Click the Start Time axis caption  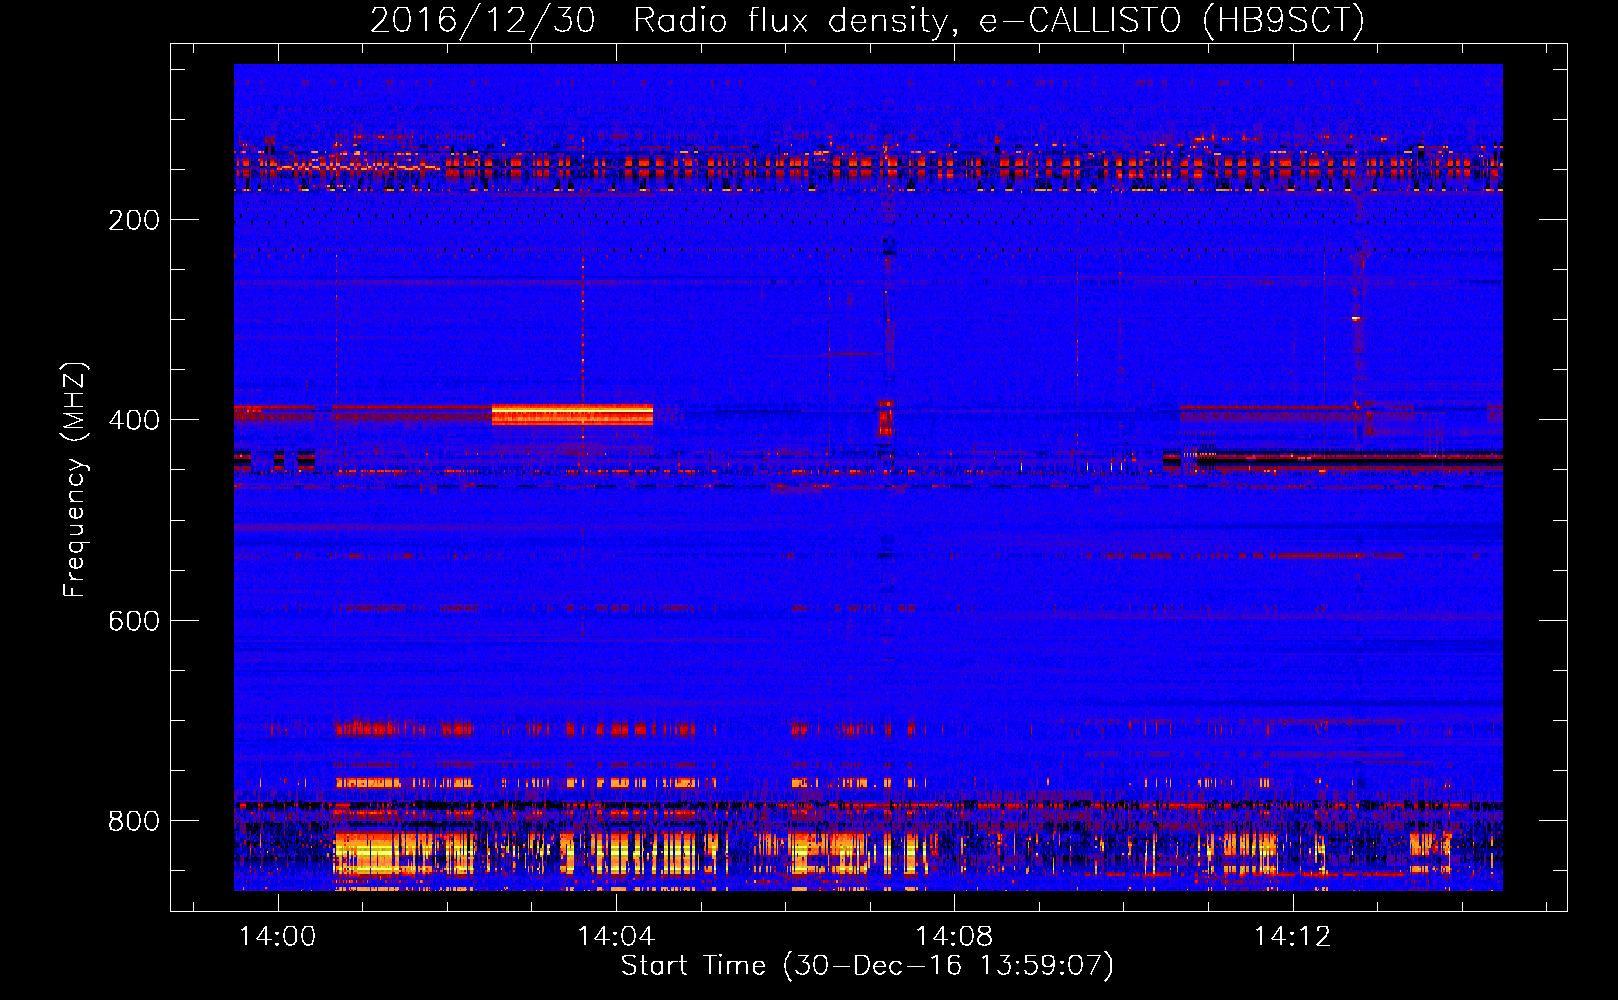[x=867, y=966]
